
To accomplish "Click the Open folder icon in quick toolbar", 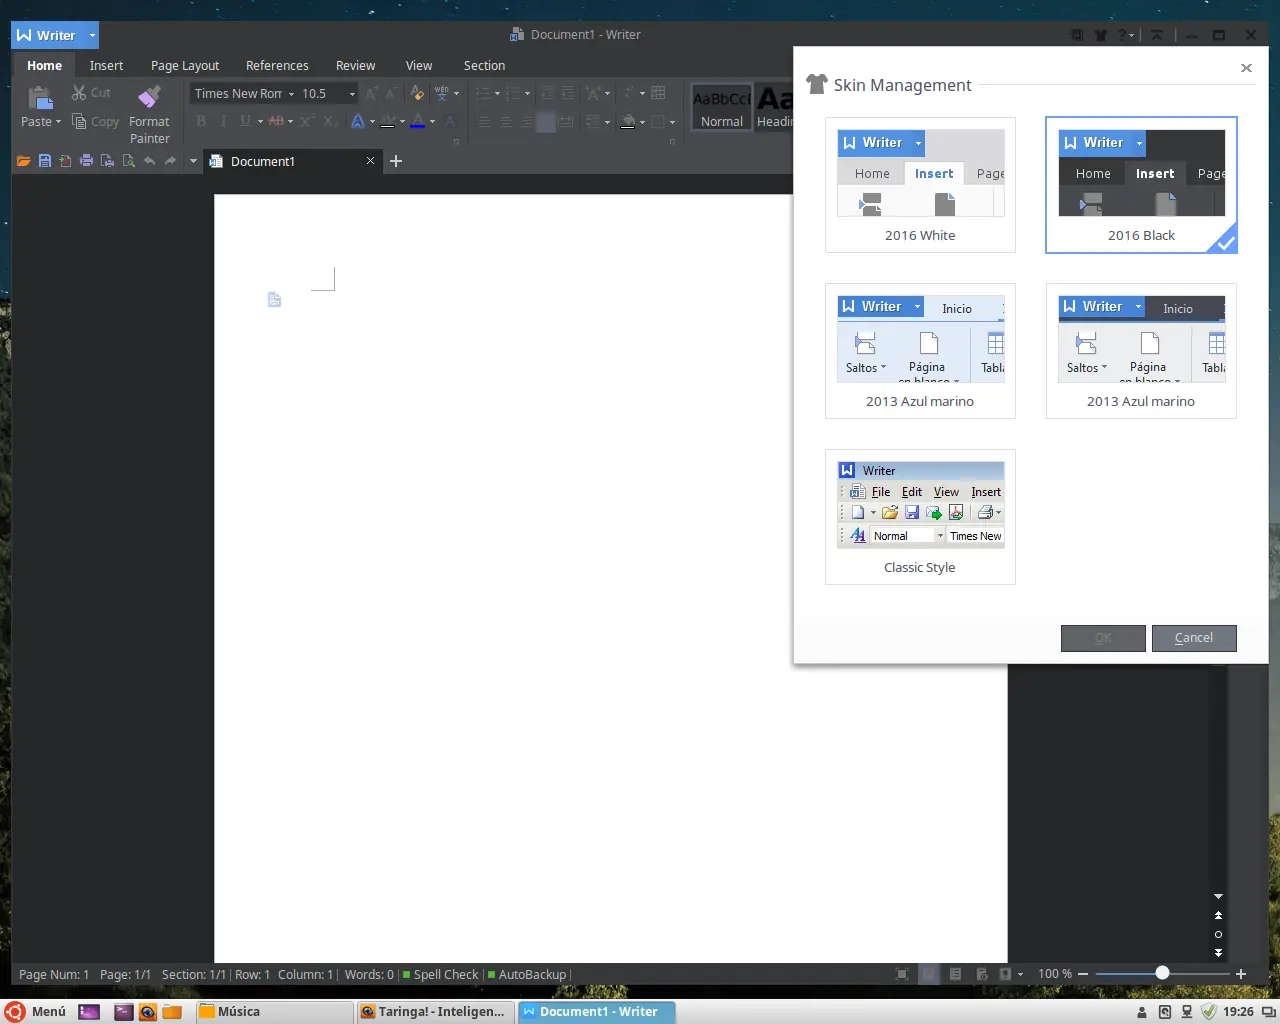I will click(24, 161).
